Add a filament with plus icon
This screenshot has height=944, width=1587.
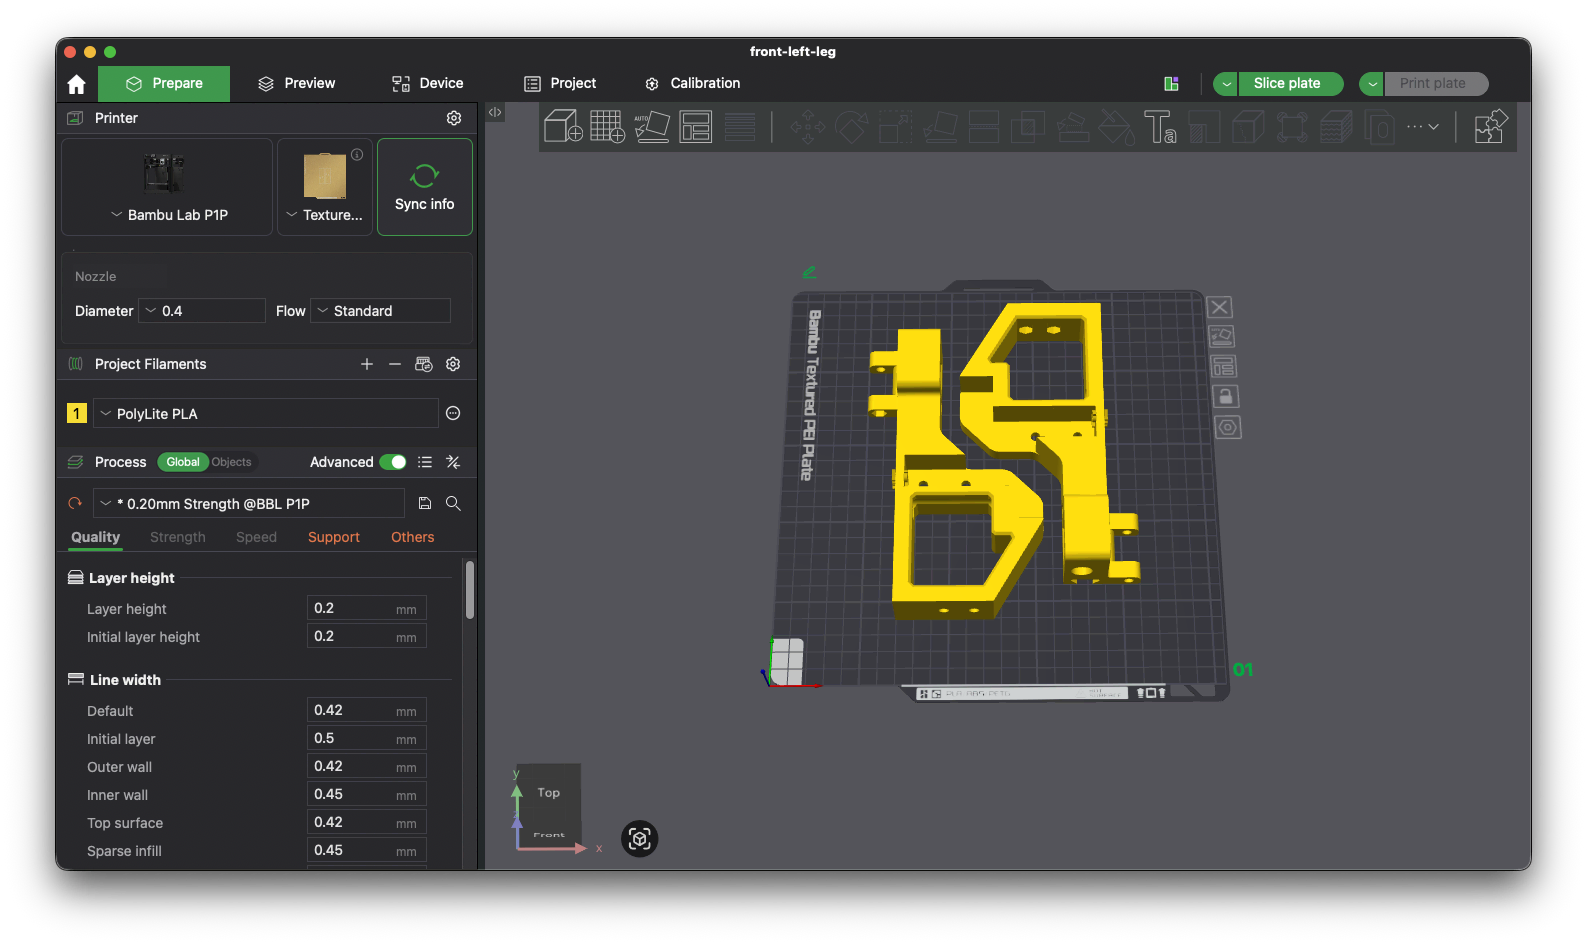[x=367, y=364]
